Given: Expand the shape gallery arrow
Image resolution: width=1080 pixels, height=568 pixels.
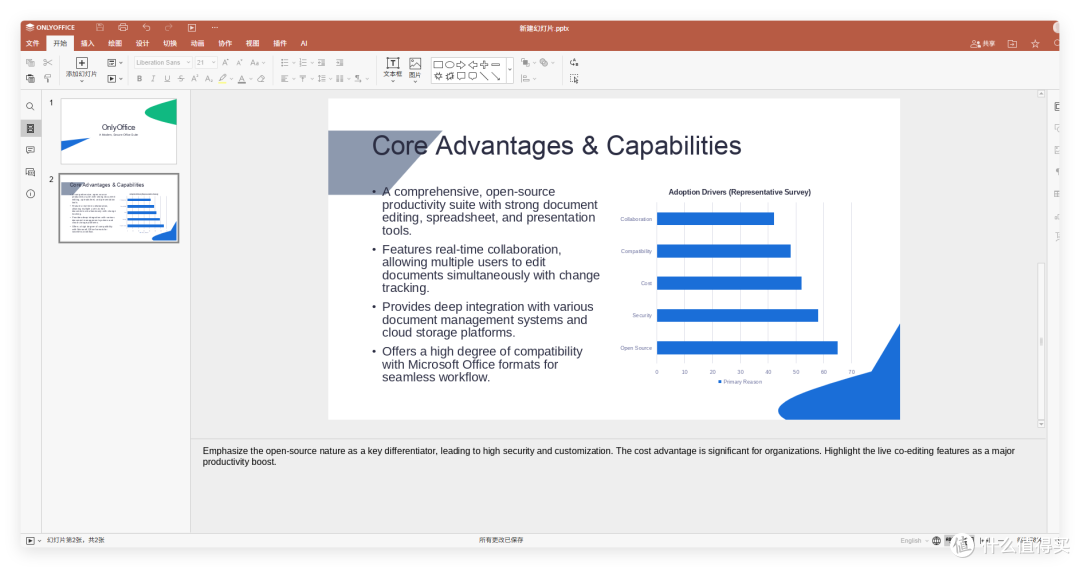Looking at the screenshot, I should click(x=510, y=70).
